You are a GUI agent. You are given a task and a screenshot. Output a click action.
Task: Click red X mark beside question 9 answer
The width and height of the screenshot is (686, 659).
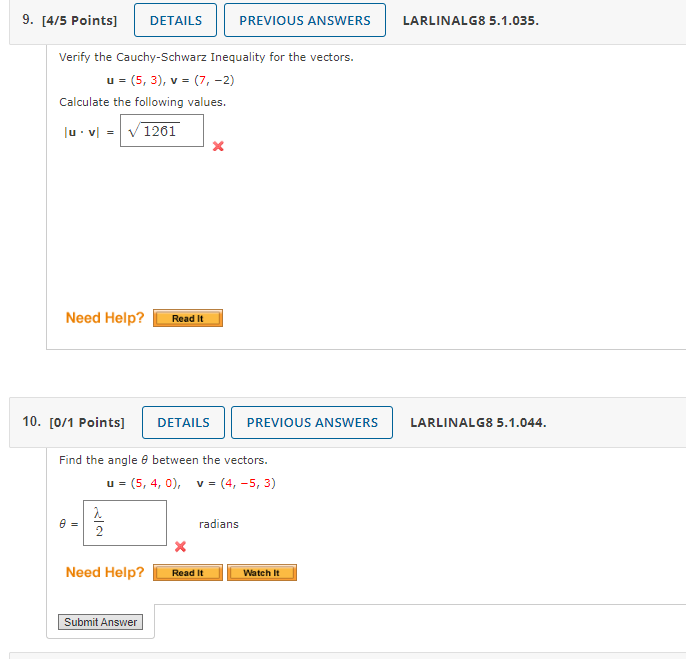pyautogui.click(x=218, y=146)
